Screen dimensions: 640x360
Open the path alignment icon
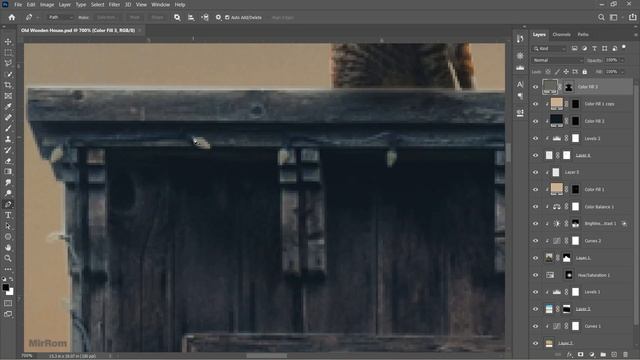(191, 18)
